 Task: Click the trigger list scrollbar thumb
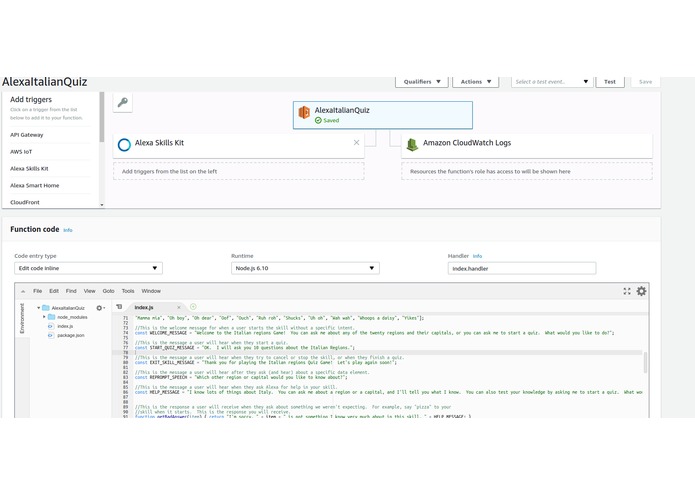(x=102, y=117)
